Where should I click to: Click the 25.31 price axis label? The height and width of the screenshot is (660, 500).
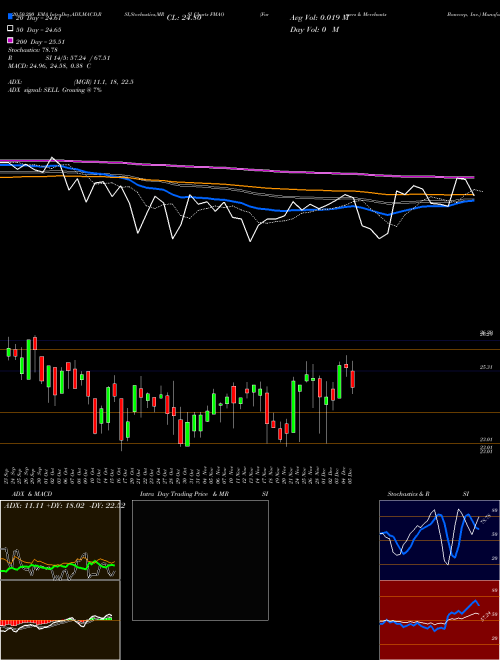(x=486, y=367)
